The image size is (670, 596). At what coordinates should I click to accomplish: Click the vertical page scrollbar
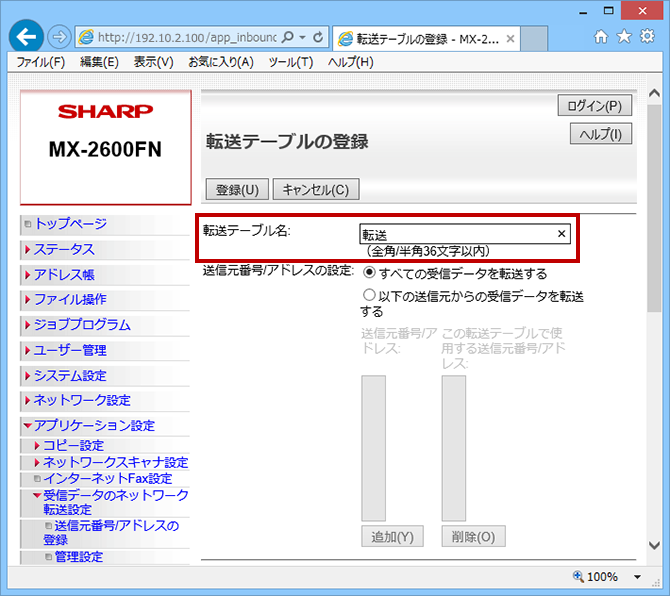point(654,300)
